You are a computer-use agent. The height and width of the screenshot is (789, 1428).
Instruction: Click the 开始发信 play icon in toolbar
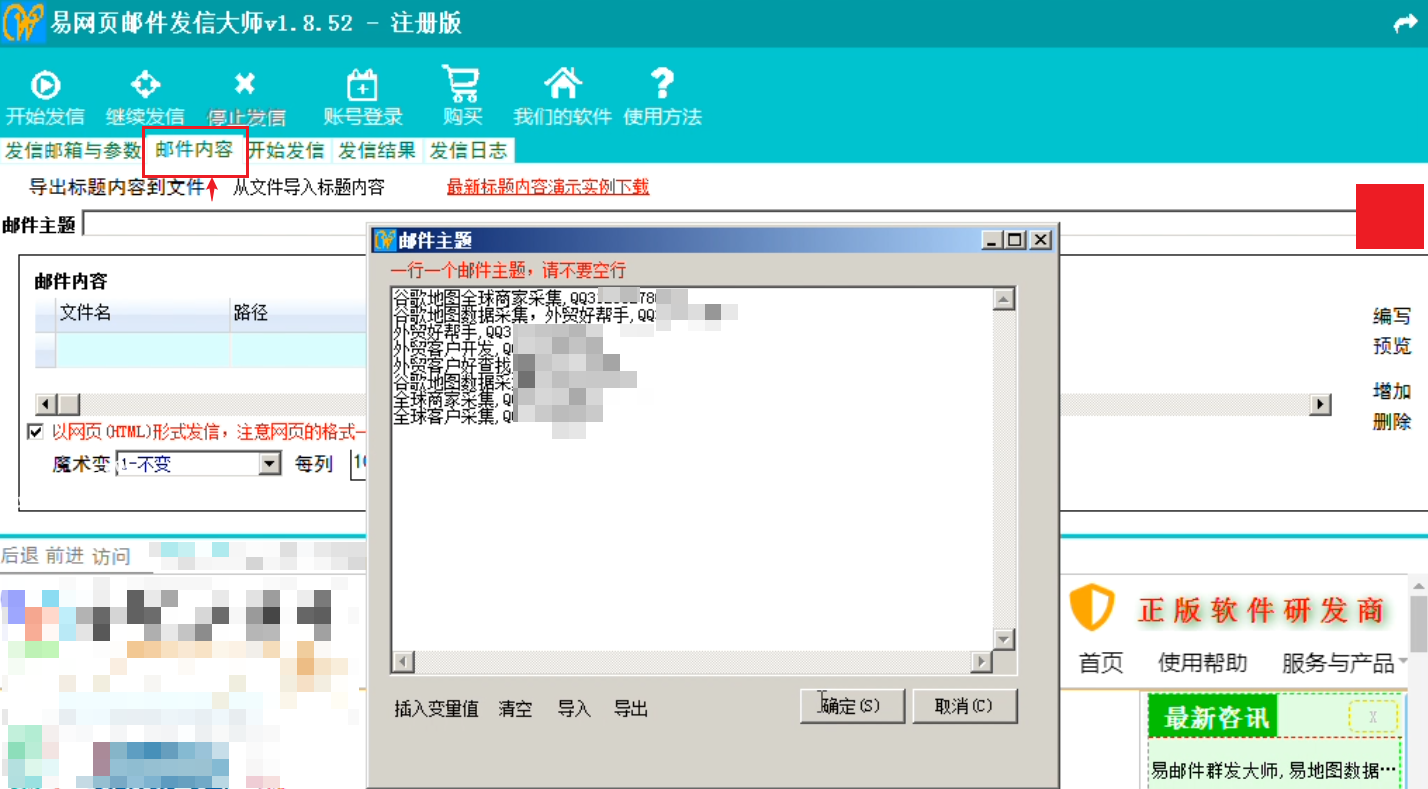pyautogui.click(x=45, y=85)
